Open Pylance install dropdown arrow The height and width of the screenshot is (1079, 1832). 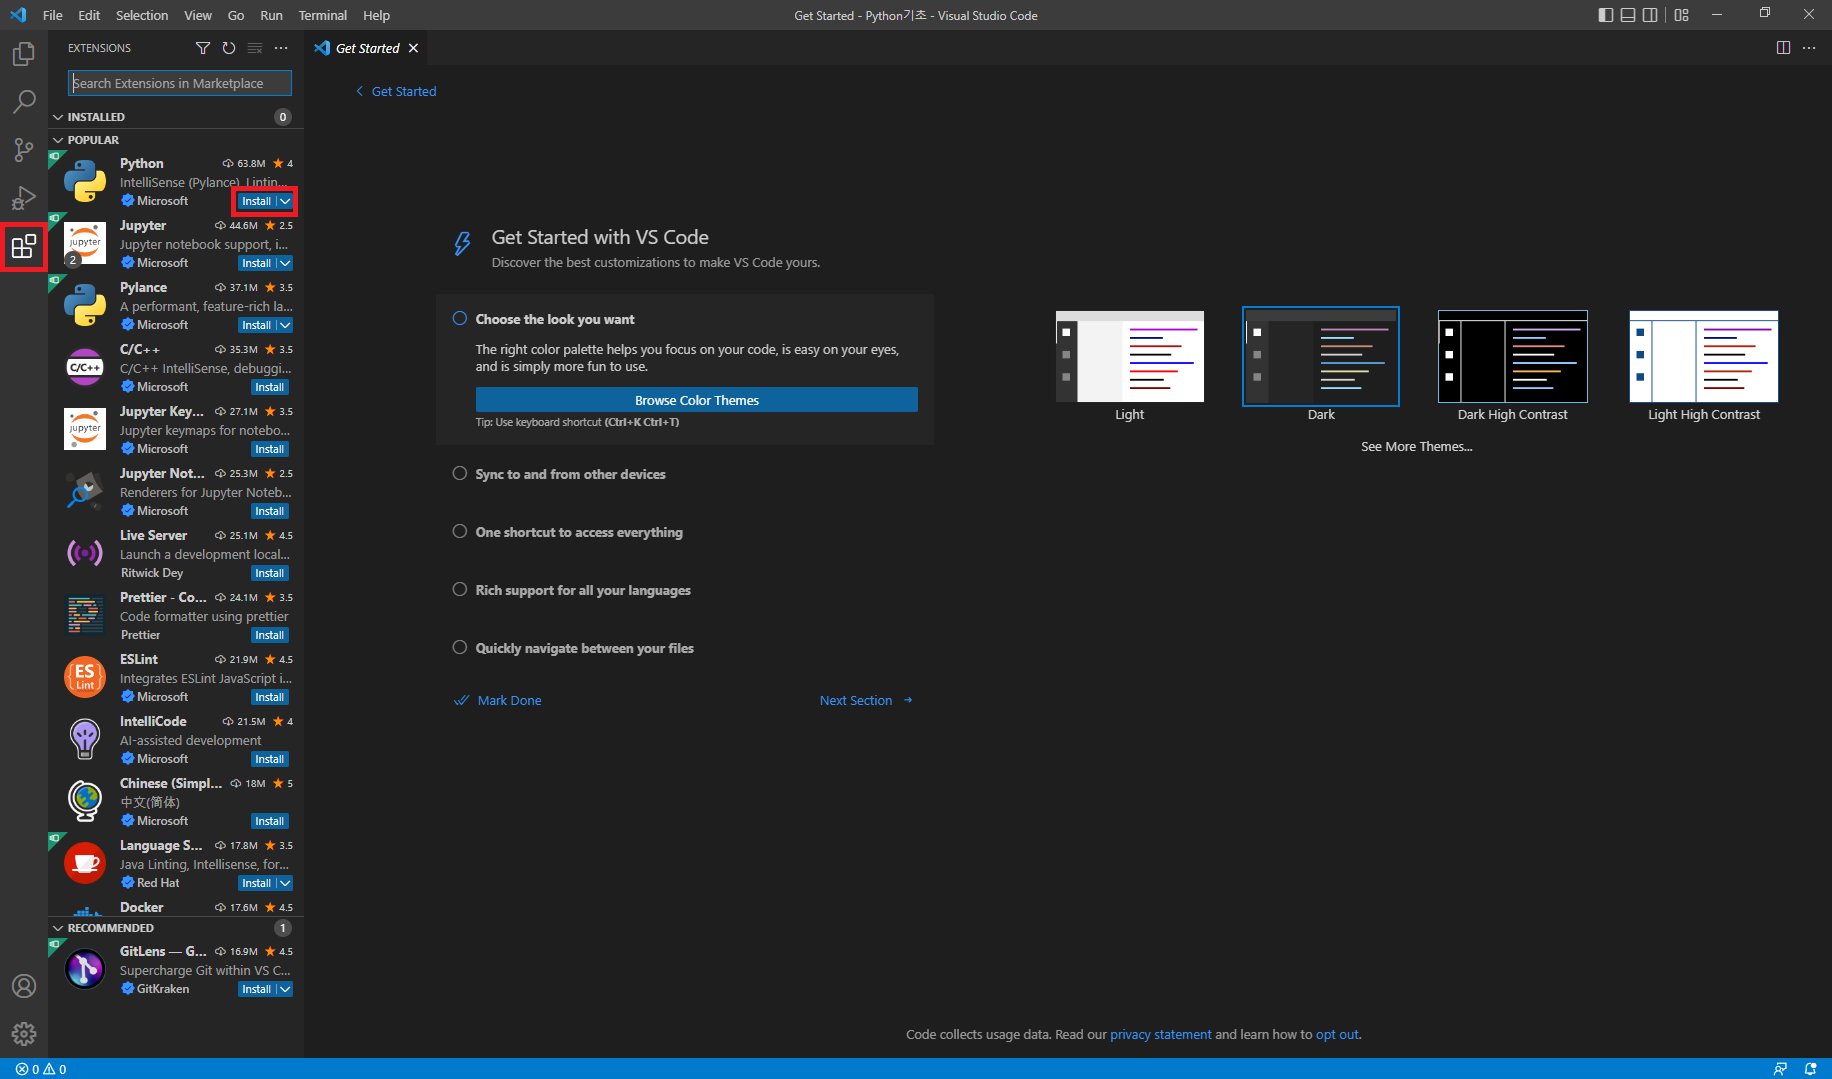(x=285, y=325)
